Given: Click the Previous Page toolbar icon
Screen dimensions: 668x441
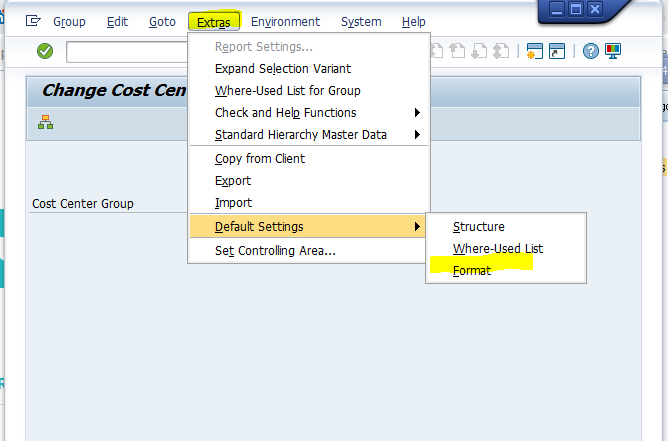Looking at the screenshot, I should click(x=458, y=51).
